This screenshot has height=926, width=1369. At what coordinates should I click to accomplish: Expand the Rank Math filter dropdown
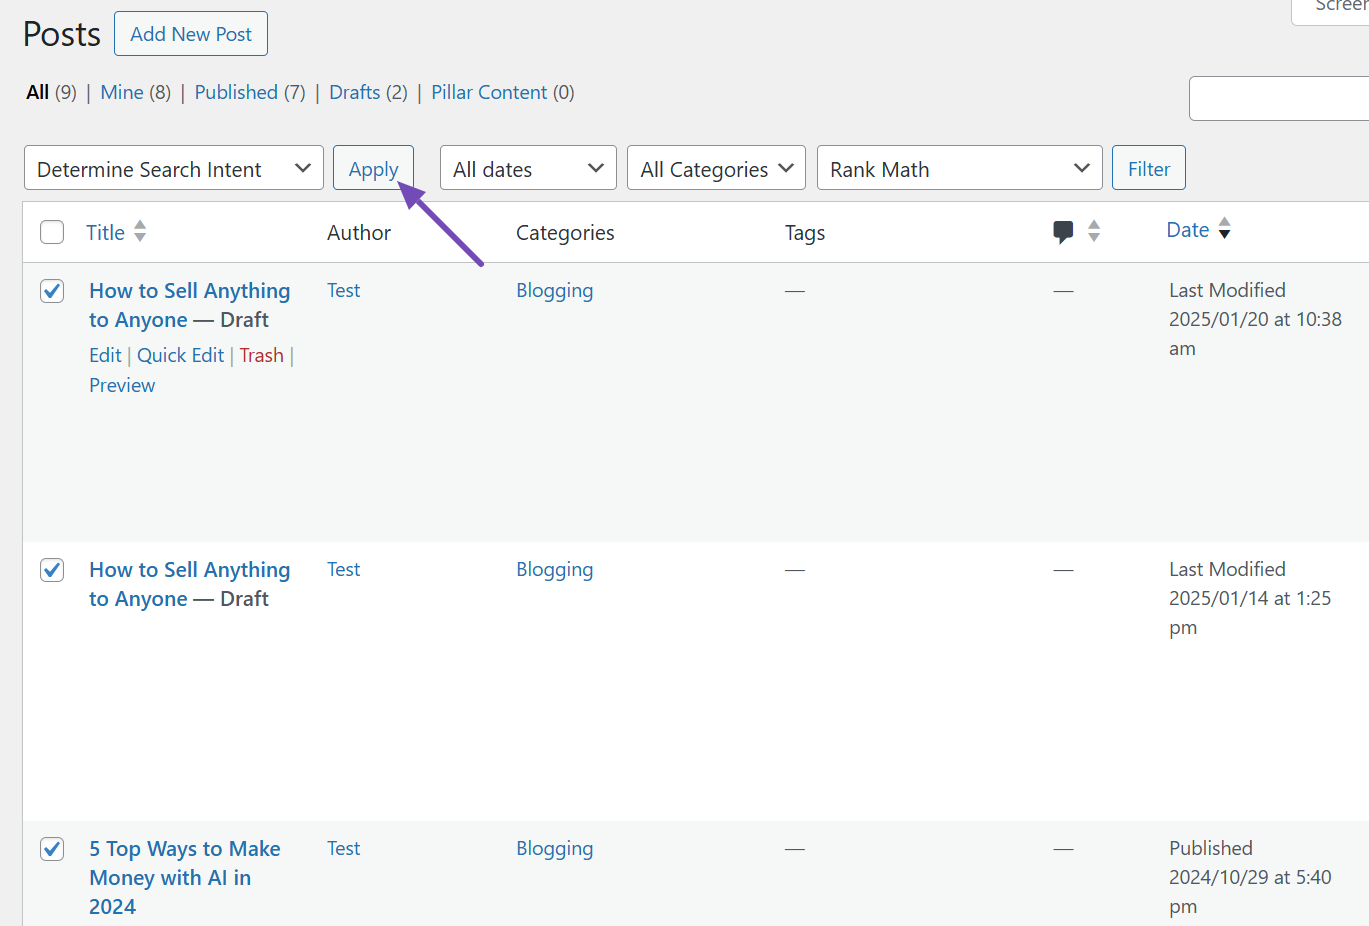[959, 168]
